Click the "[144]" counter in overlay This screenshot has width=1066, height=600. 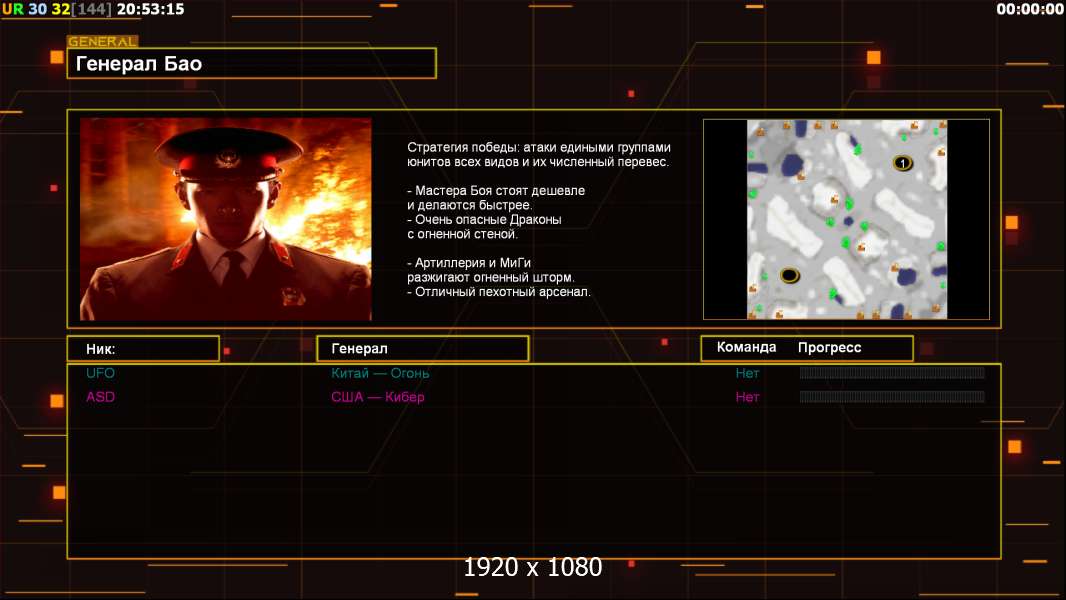[93, 10]
